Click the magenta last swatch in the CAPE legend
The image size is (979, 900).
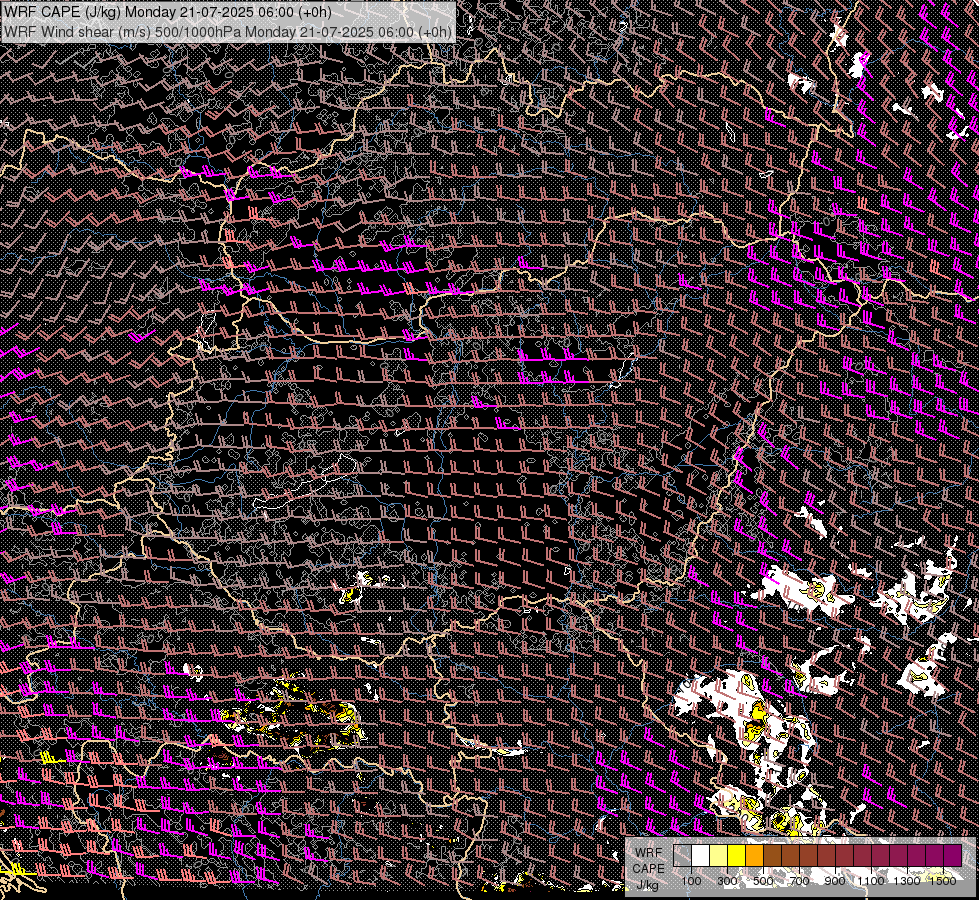[952, 855]
